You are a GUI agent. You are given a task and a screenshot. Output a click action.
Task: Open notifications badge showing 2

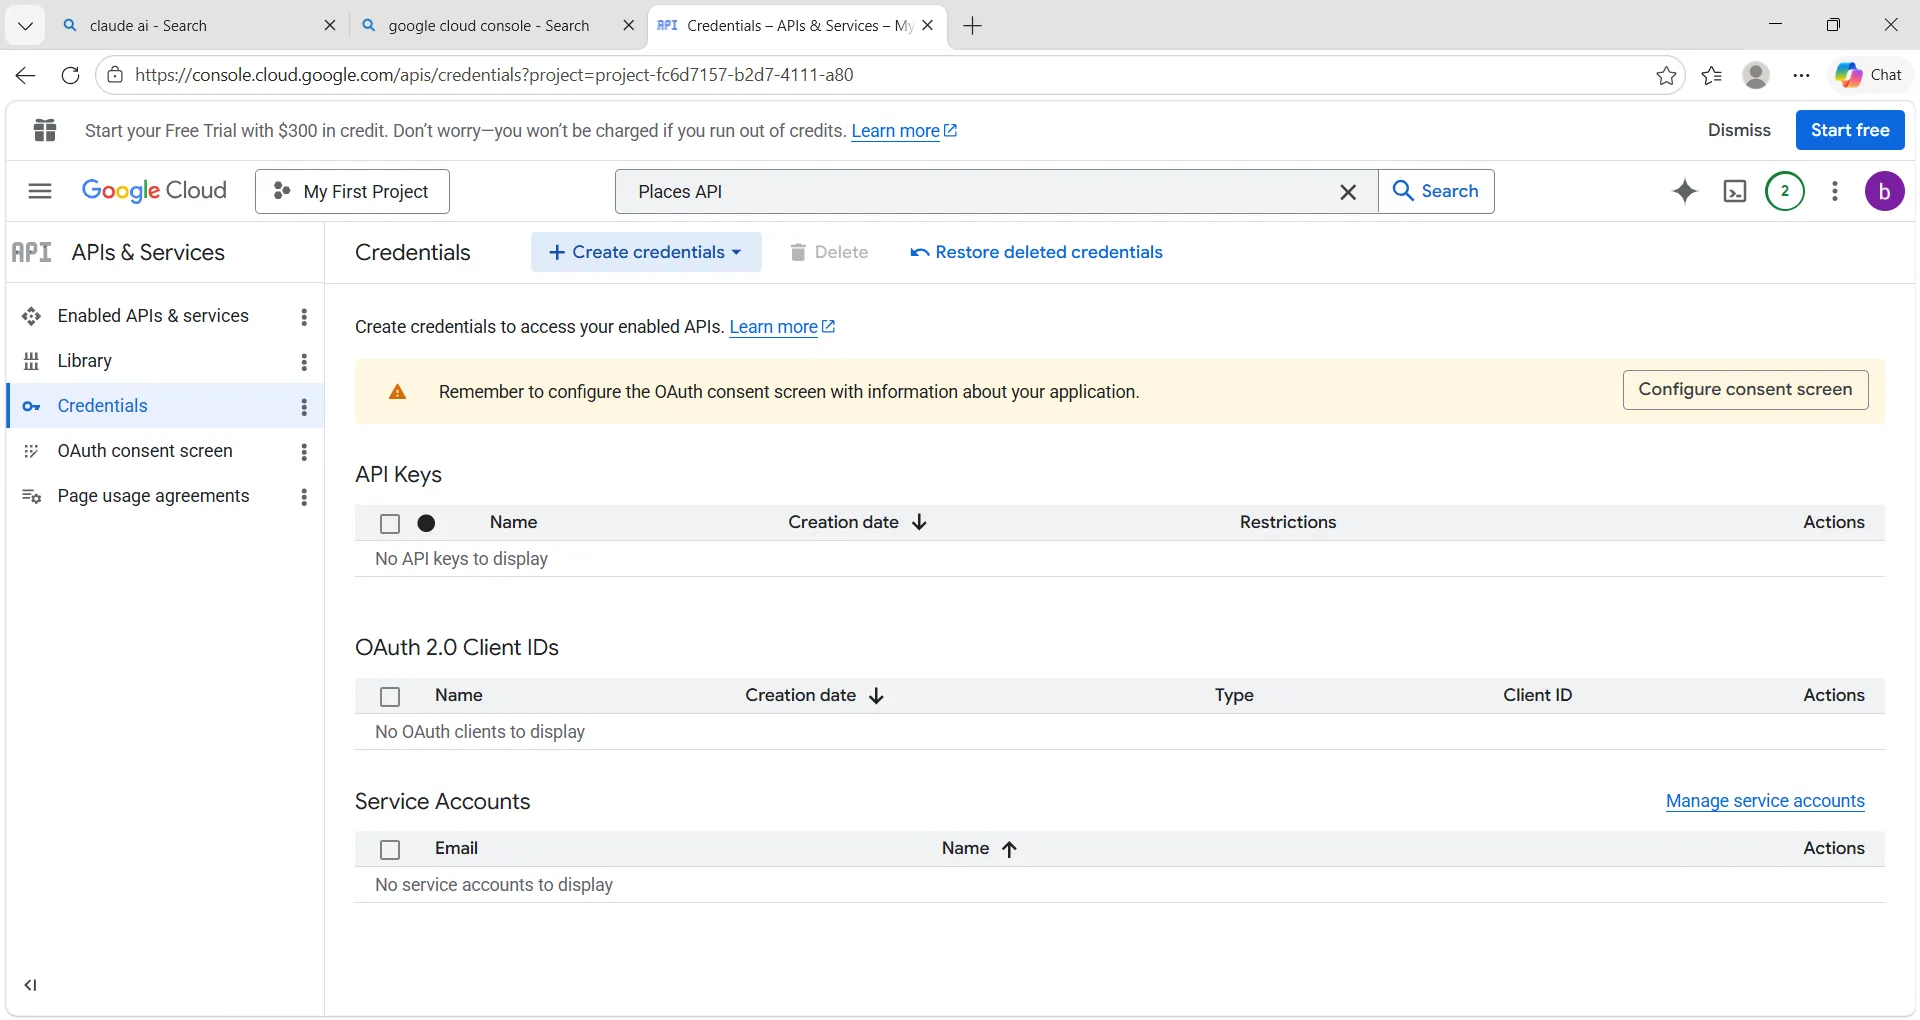[1785, 191]
